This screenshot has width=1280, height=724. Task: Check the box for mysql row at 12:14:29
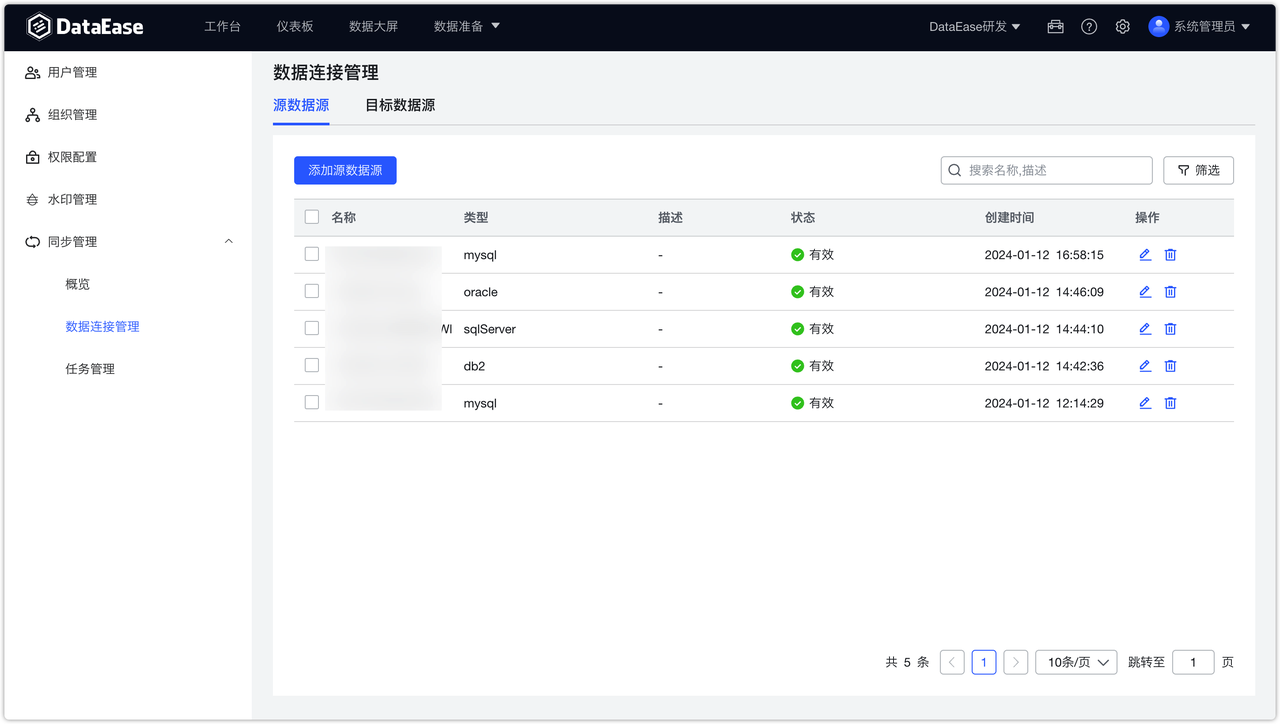[x=312, y=402]
